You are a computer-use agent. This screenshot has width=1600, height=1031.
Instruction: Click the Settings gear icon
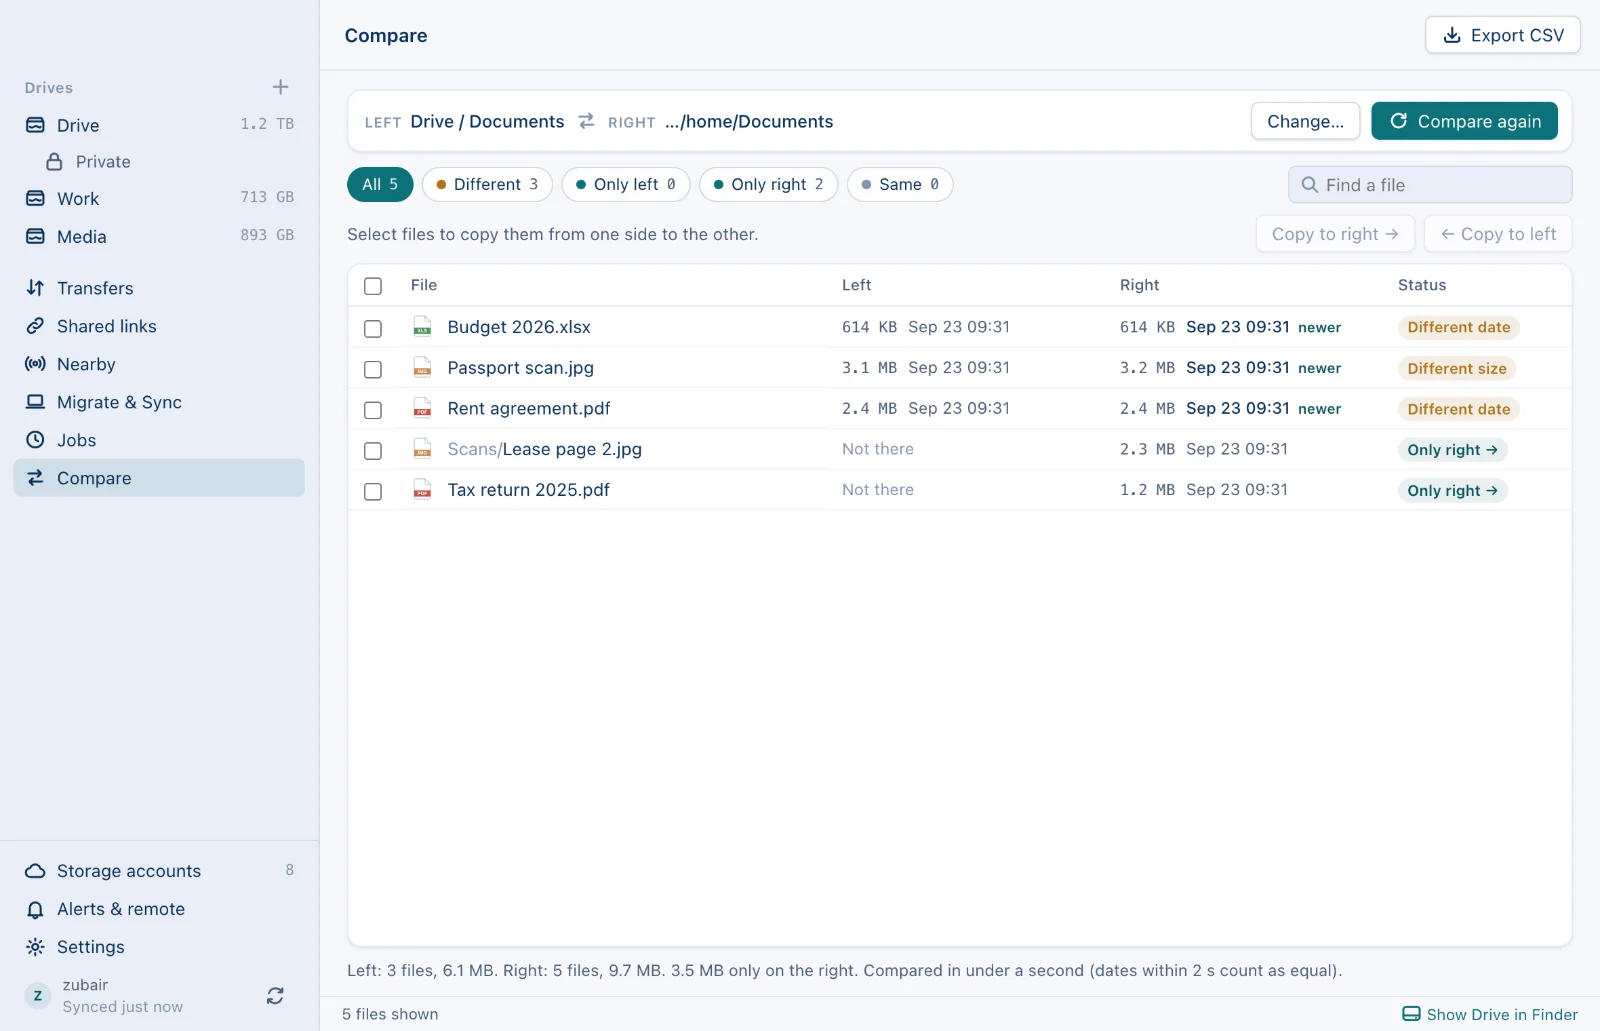coord(35,947)
